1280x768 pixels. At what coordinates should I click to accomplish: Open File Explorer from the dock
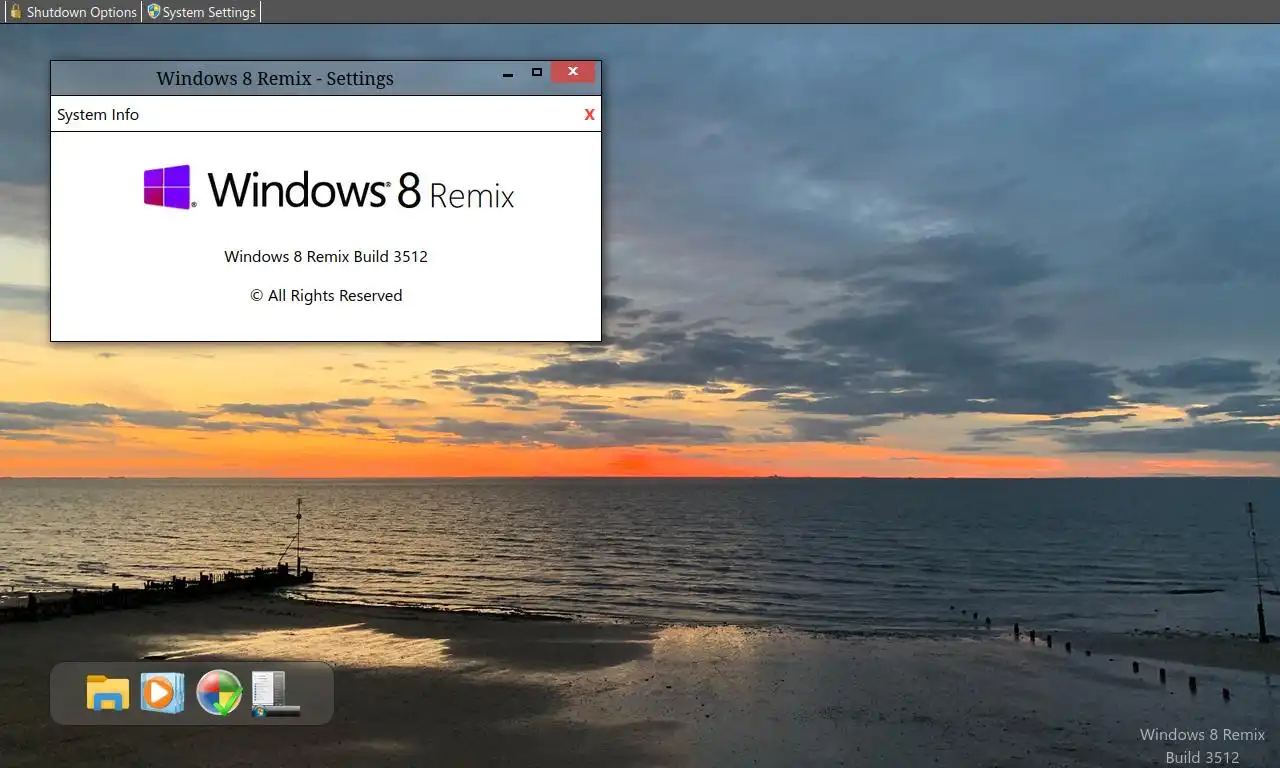(x=108, y=693)
